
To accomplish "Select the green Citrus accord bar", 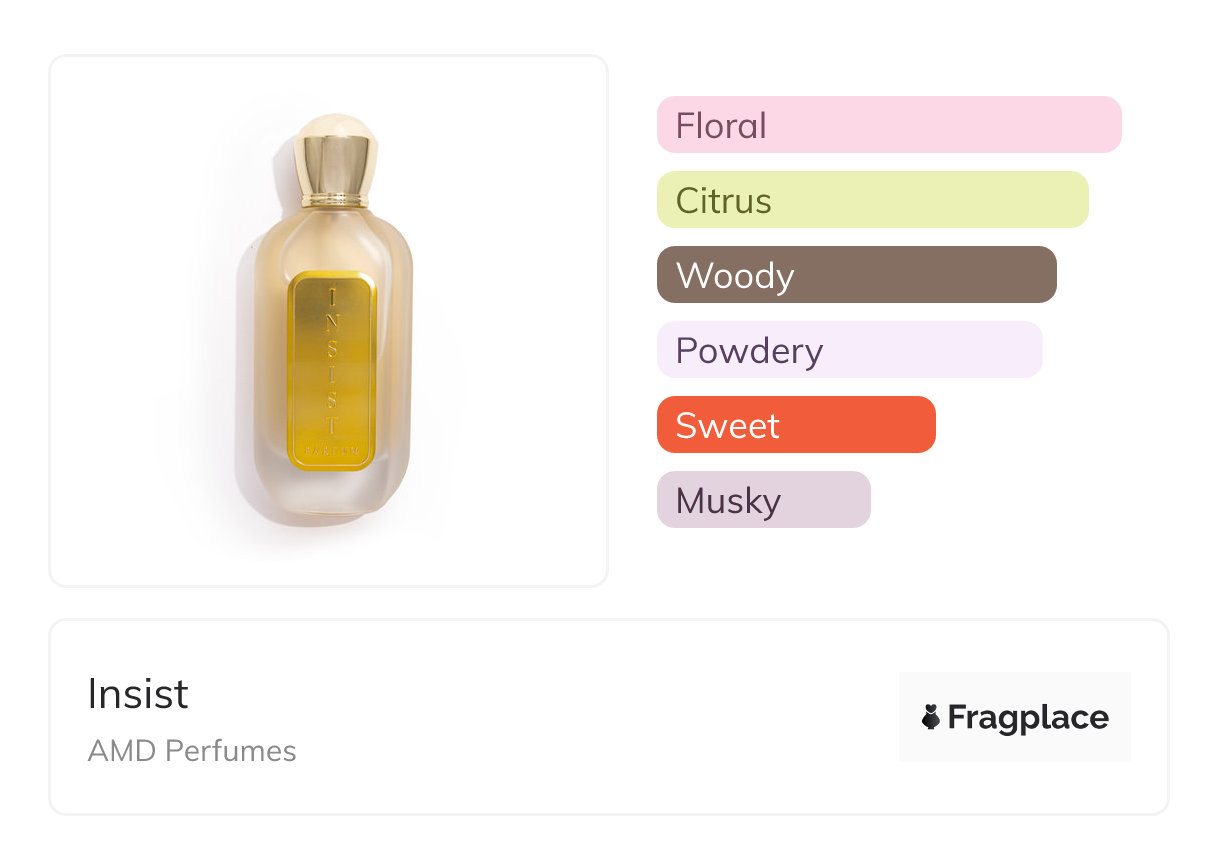I will point(872,200).
